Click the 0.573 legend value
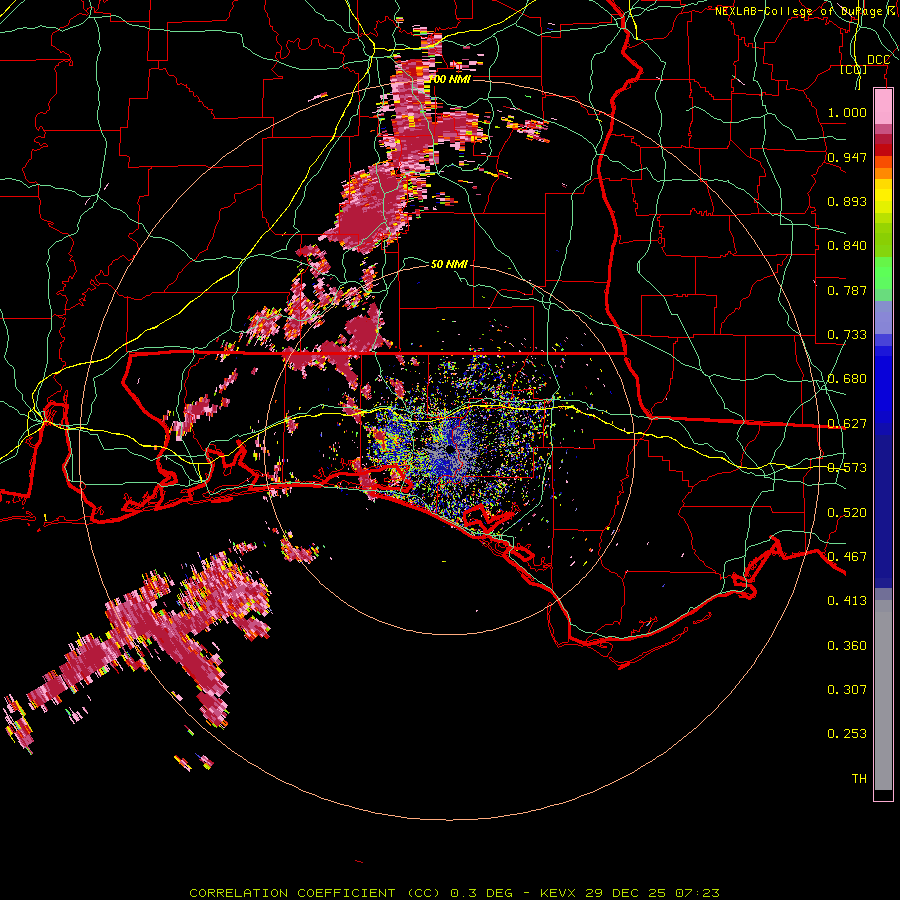 coord(847,468)
